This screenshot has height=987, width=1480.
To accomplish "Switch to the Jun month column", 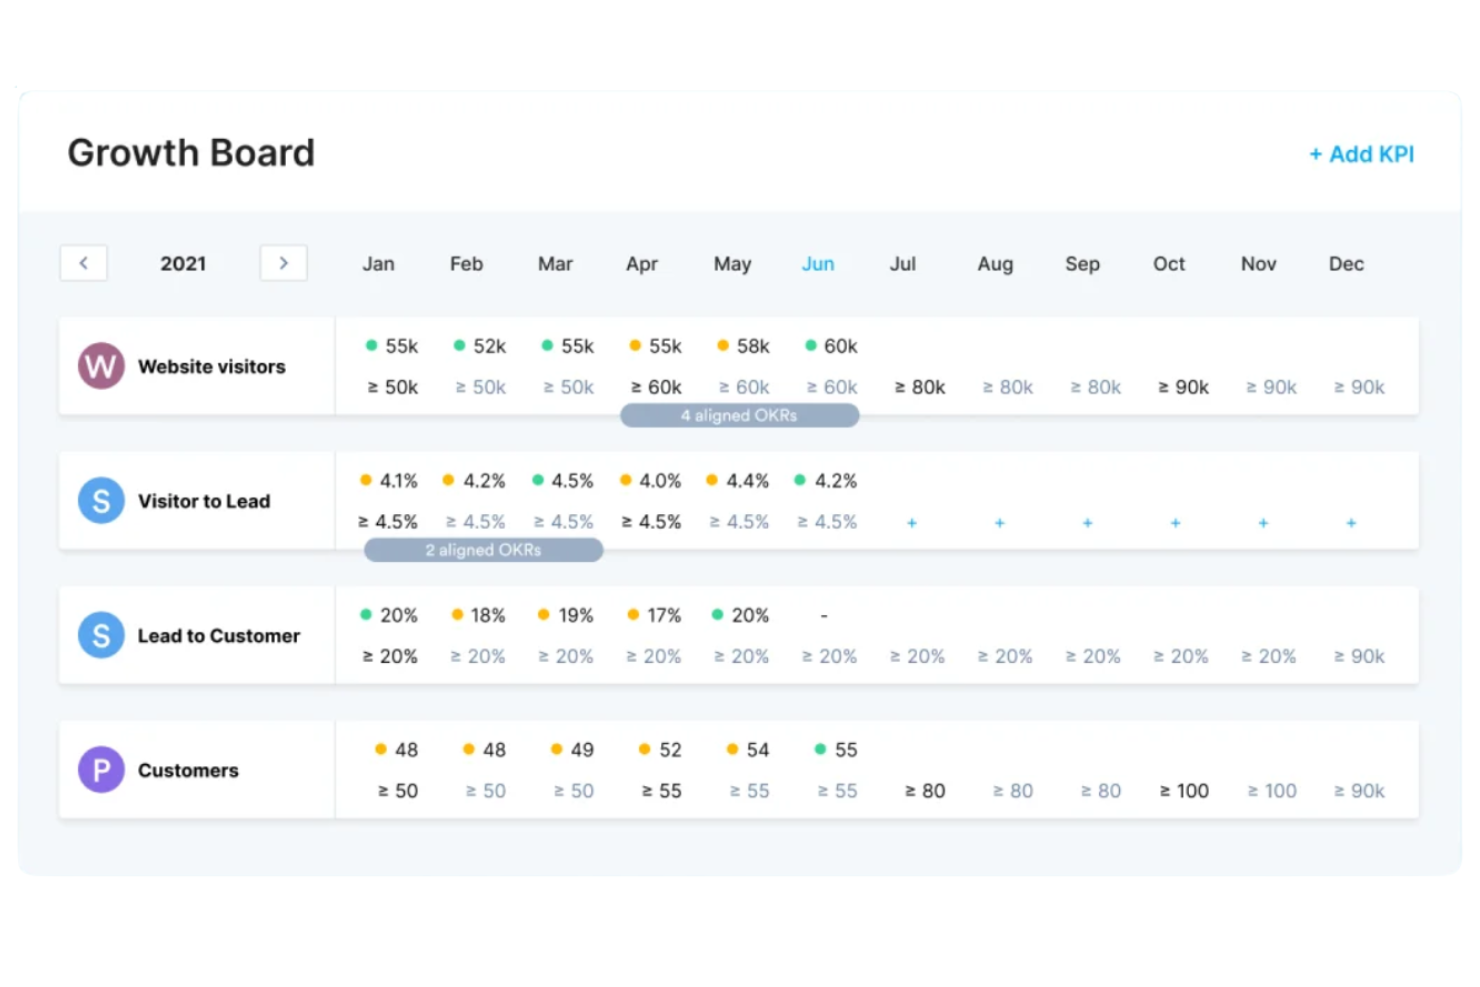I will coord(818,263).
